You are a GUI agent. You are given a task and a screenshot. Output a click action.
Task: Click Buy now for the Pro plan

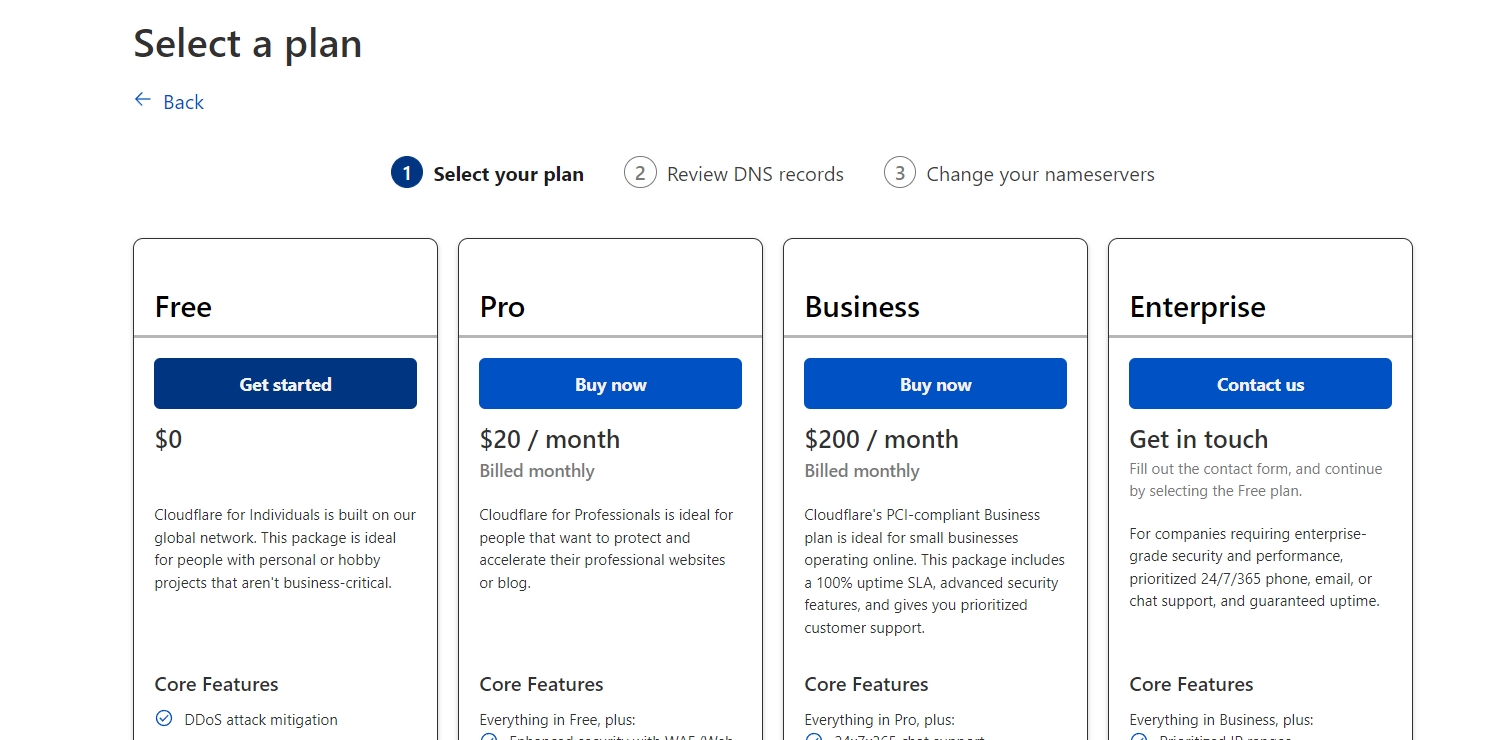coord(610,384)
